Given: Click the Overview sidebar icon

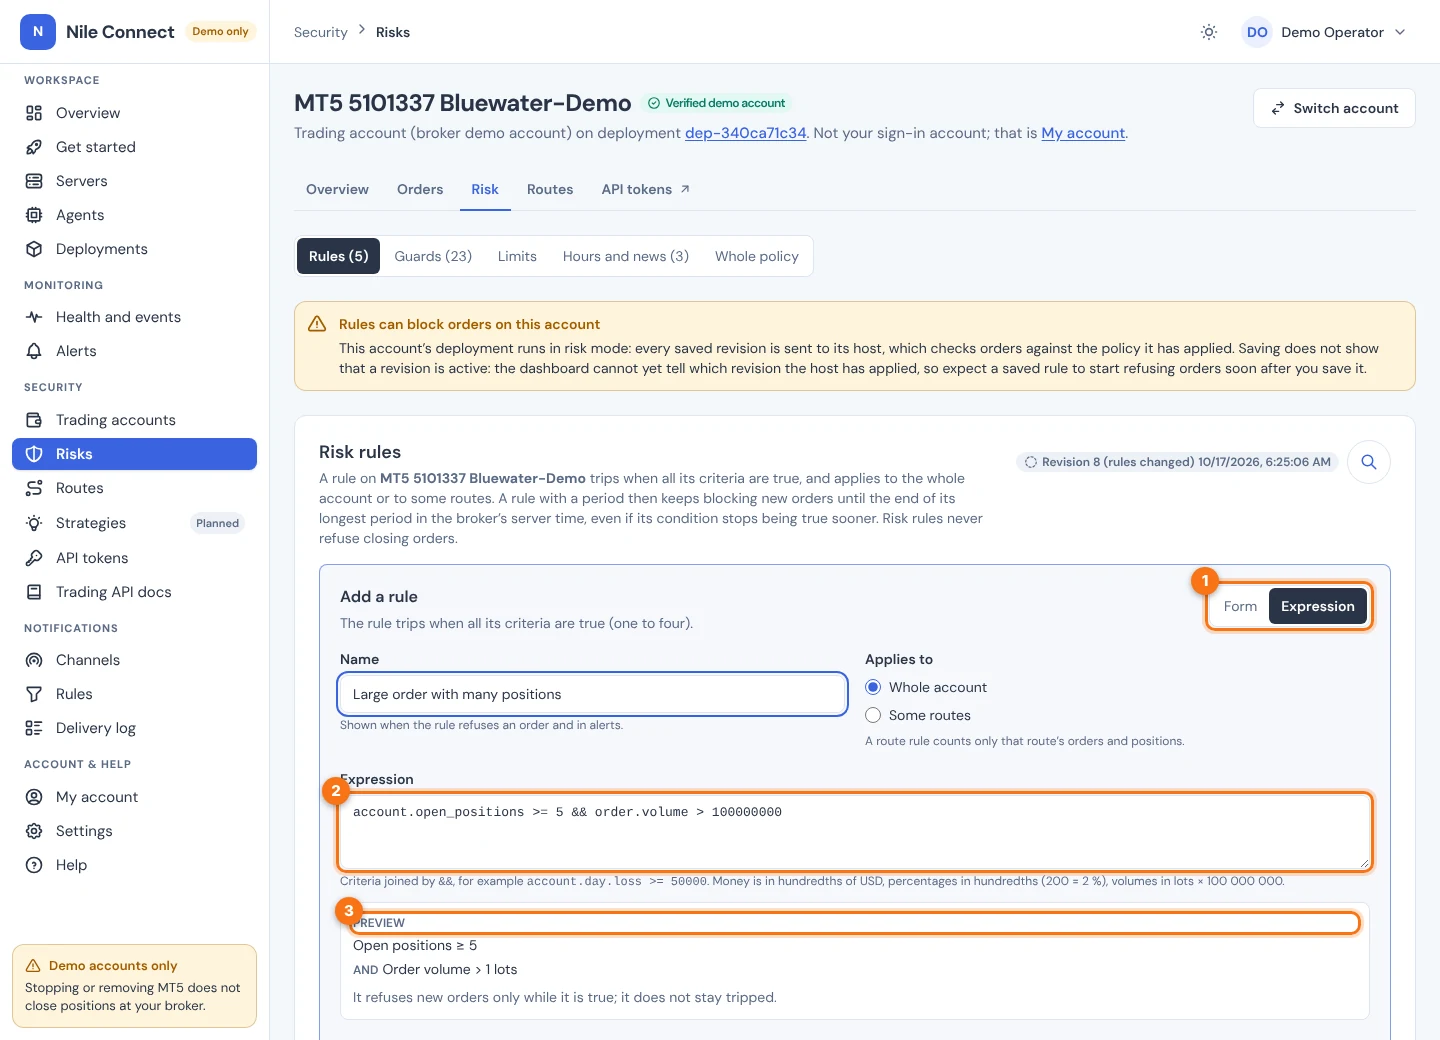Looking at the screenshot, I should click(x=34, y=113).
